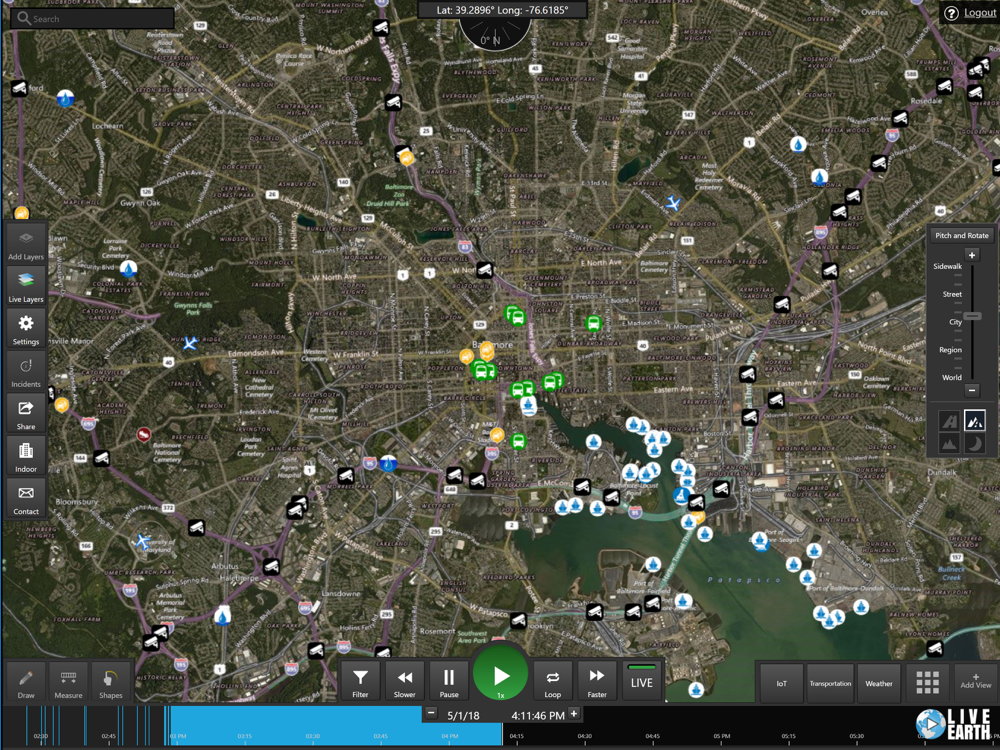Open the IoT view tab
Viewport: 1000px width, 750px height.
point(781,683)
